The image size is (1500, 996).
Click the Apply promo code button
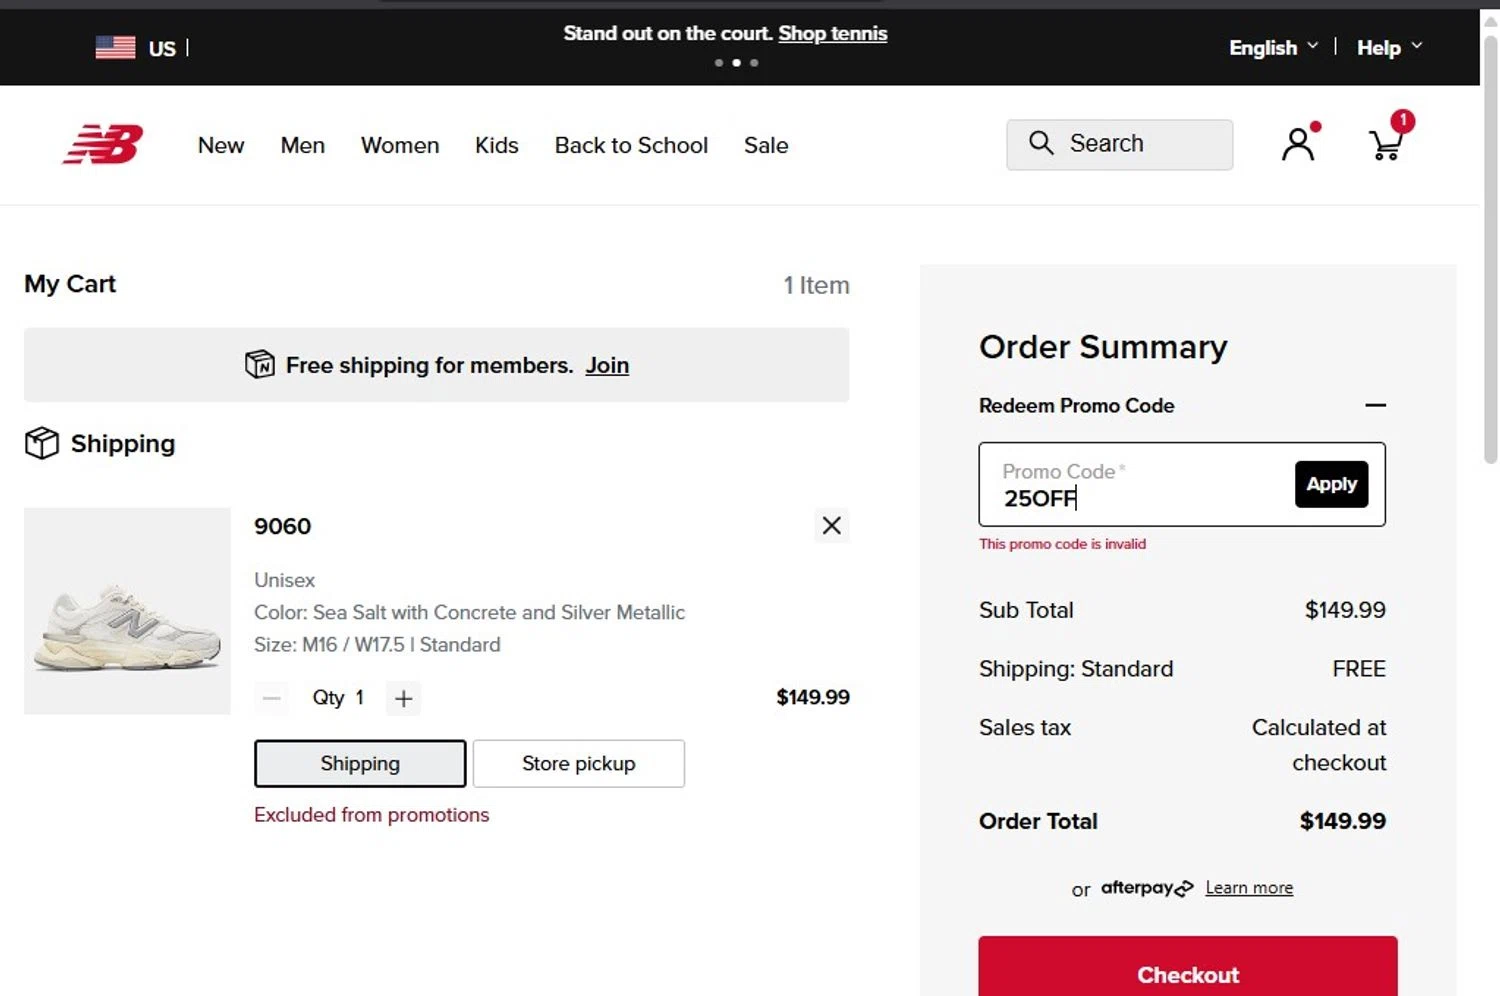pyautogui.click(x=1331, y=484)
